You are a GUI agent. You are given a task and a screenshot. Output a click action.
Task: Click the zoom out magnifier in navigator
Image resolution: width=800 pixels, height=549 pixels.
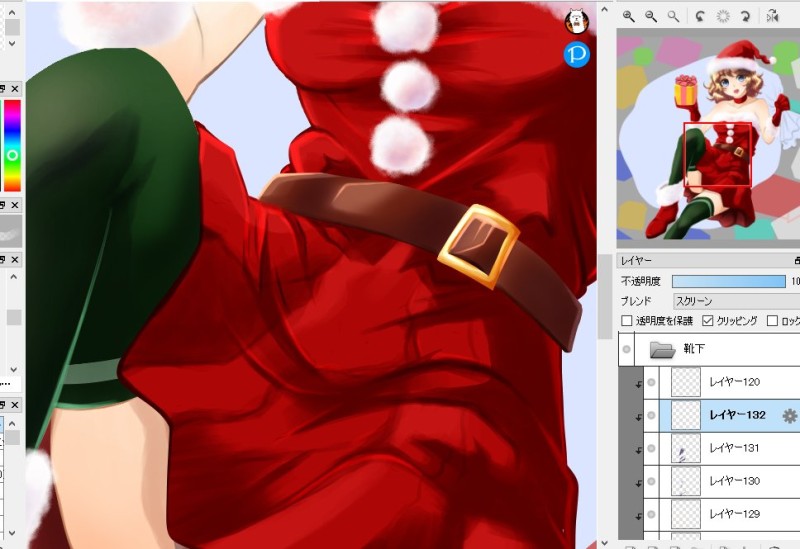651,16
